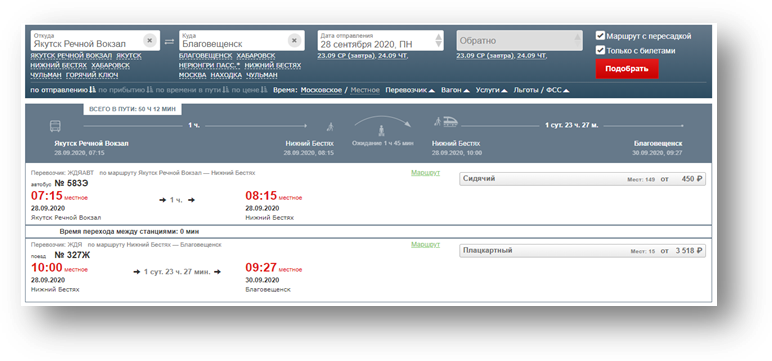Expand the Перевозчик filter
The image size is (772, 361).
pos(410,90)
